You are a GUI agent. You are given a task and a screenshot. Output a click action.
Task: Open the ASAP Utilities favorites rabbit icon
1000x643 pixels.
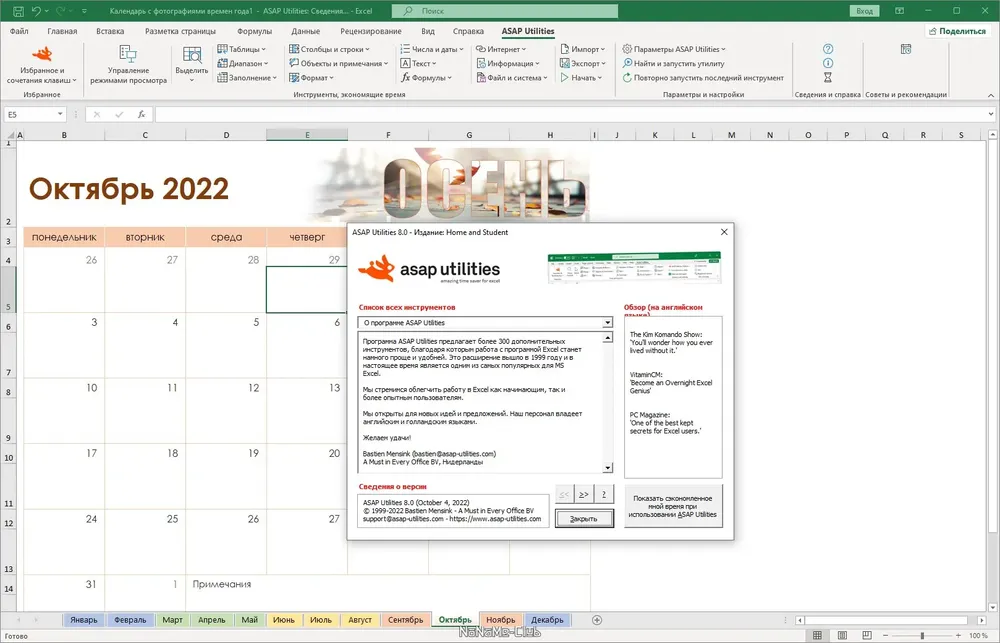point(42,54)
